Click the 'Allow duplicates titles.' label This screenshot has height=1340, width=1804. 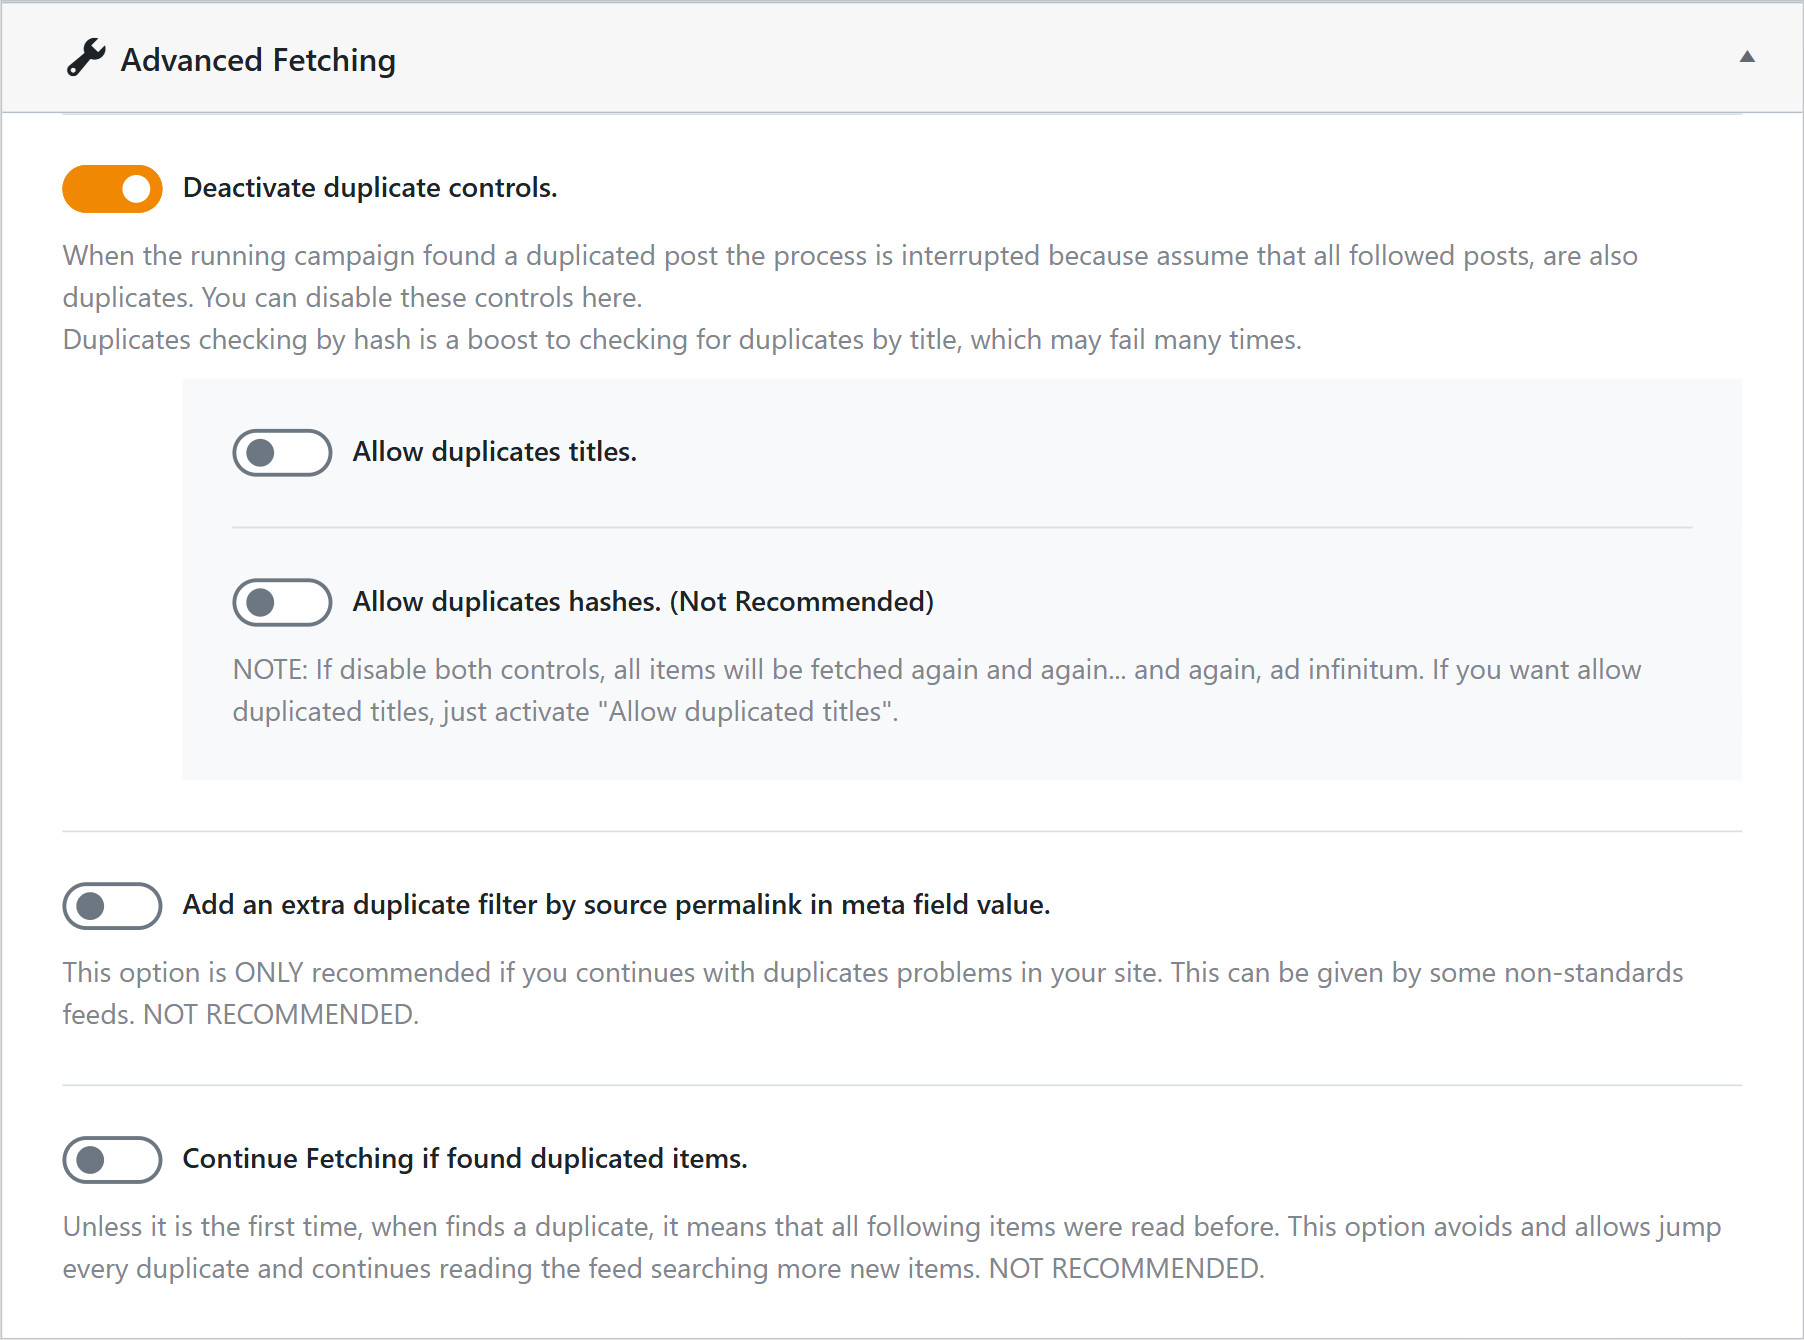pyautogui.click(x=494, y=452)
